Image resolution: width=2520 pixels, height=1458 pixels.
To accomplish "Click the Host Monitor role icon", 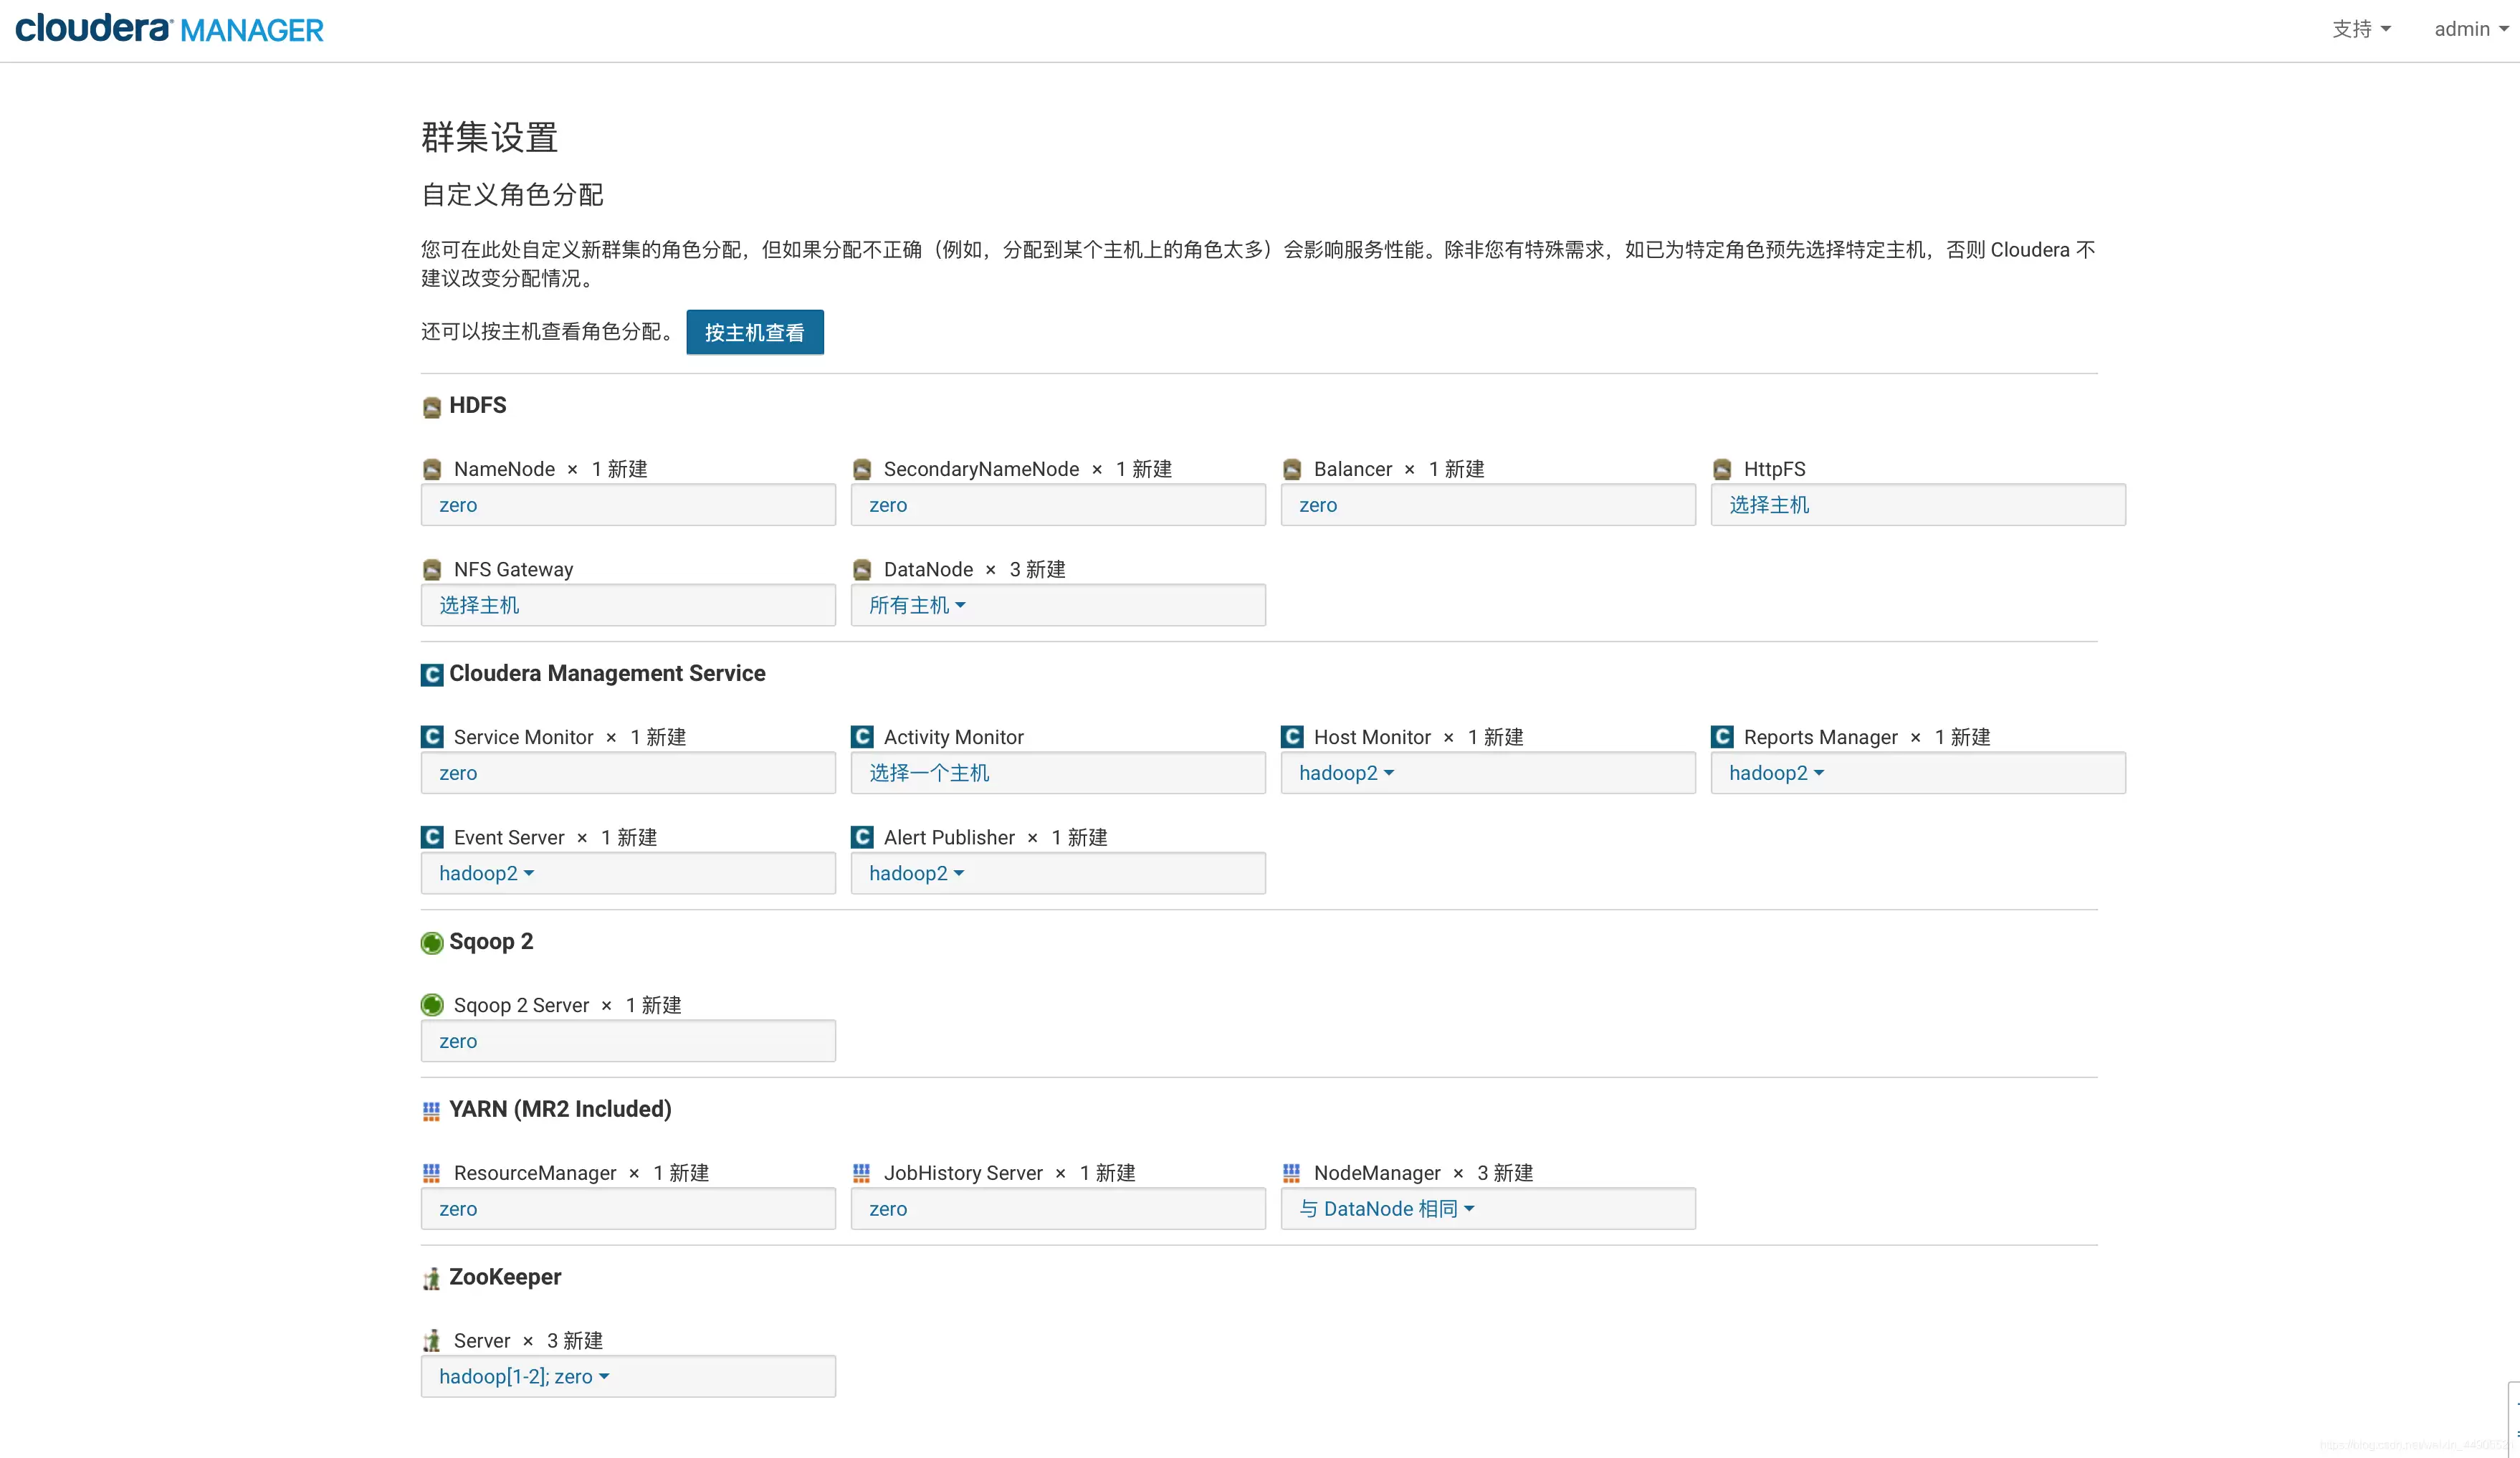I will point(1292,737).
